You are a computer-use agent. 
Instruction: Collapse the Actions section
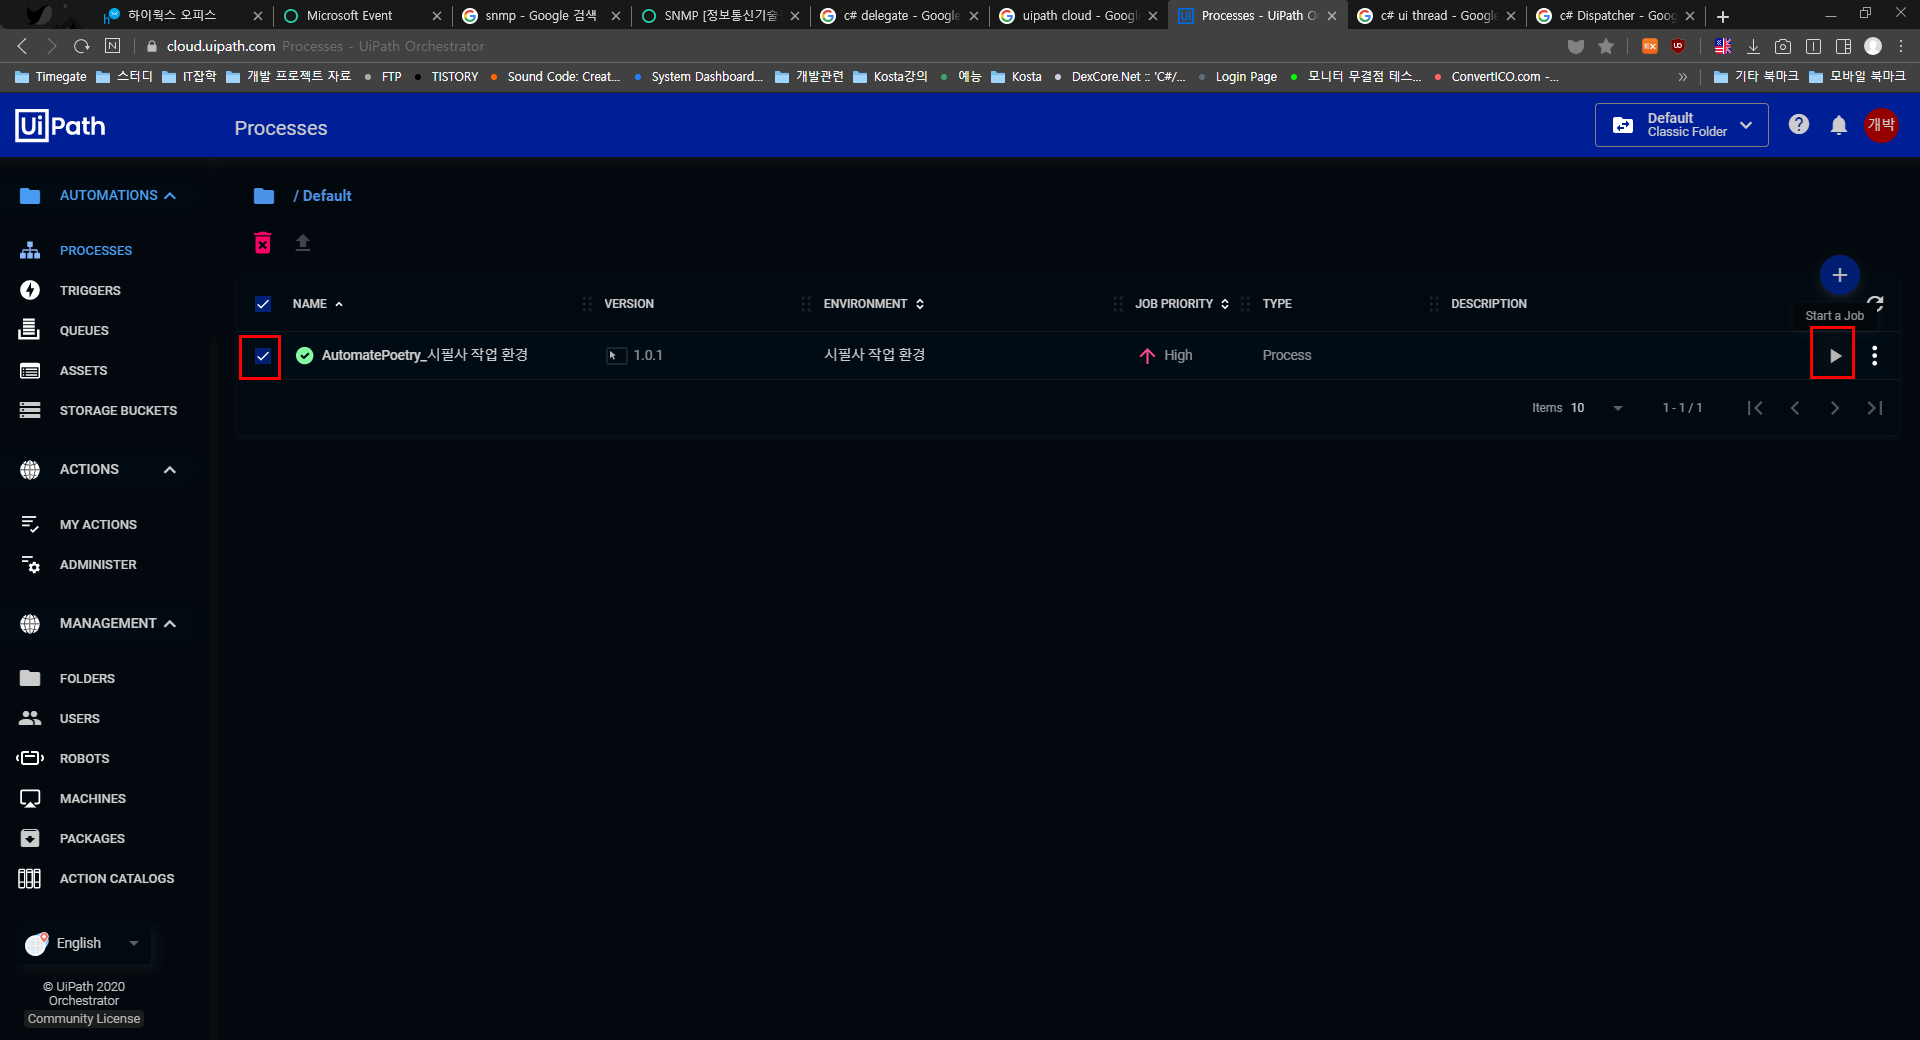[x=170, y=470]
